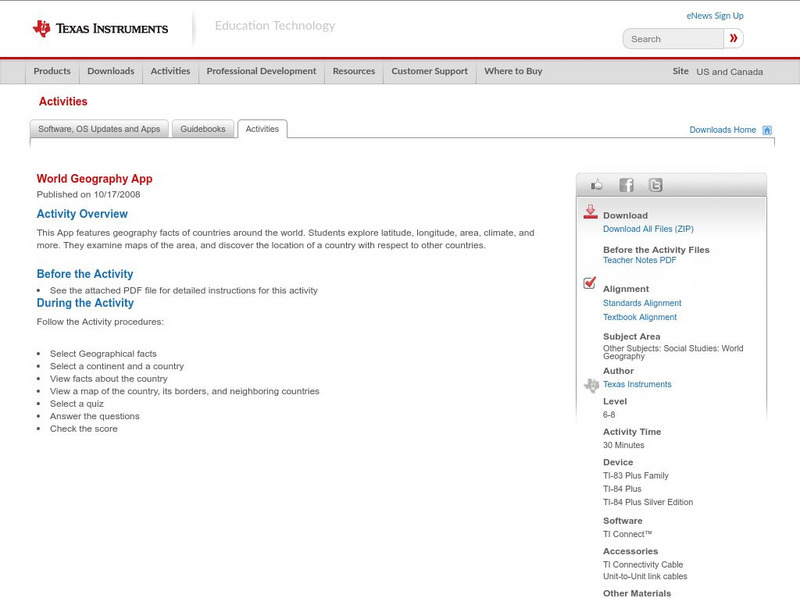Open the Resources menu
Viewport: 800px width, 598px height.
[354, 71]
